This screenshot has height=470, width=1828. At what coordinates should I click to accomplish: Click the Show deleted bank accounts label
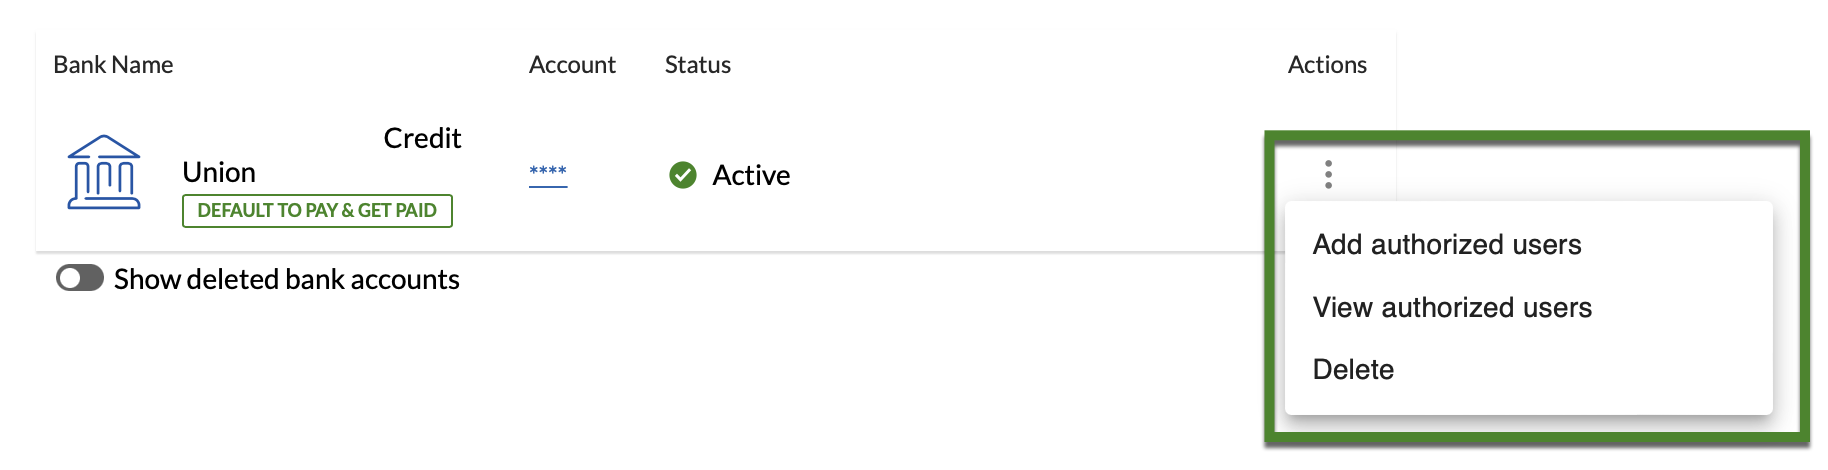pyautogui.click(x=287, y=279)
